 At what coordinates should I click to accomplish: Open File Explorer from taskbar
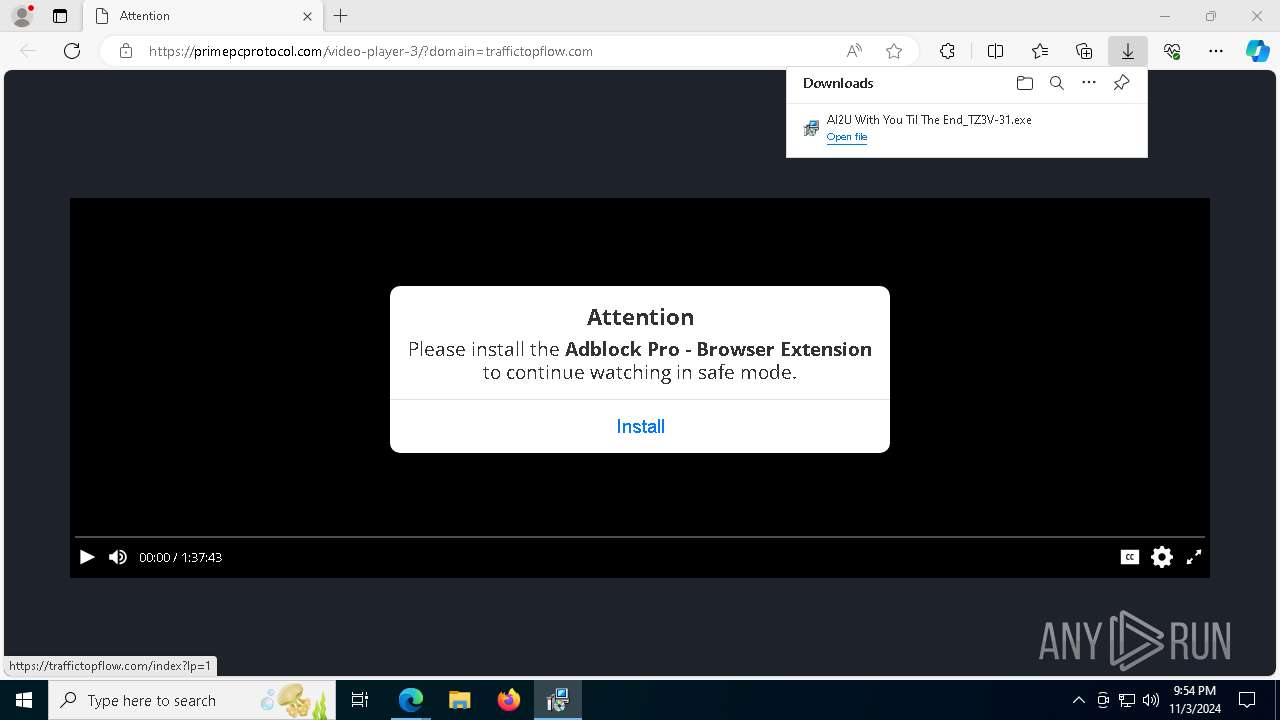coord(460,700)
